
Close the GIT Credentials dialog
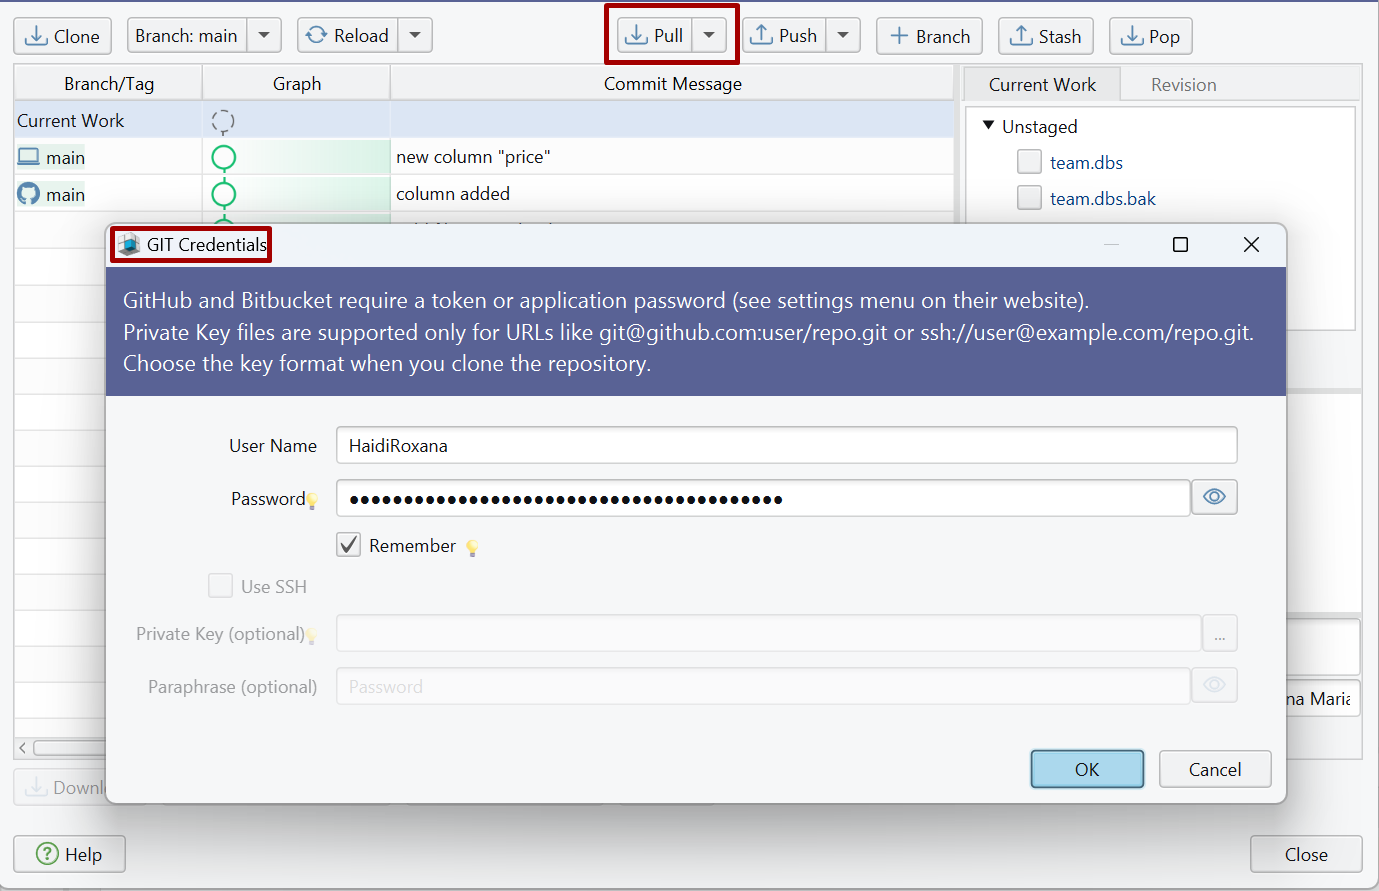pos(1251,245)
